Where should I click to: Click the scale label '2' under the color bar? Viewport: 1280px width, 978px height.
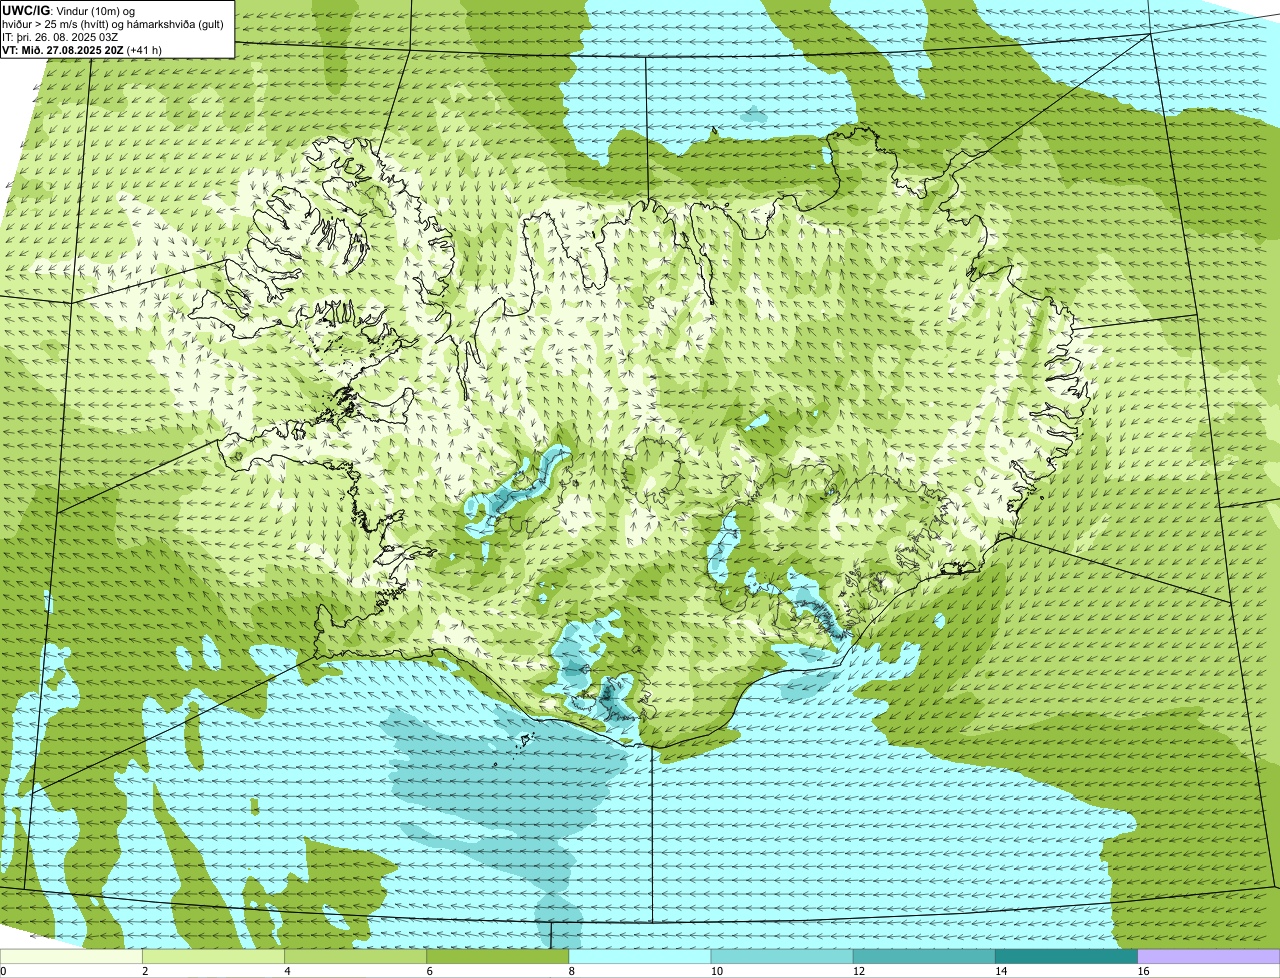pyautogui.click(x=145, y=971)
